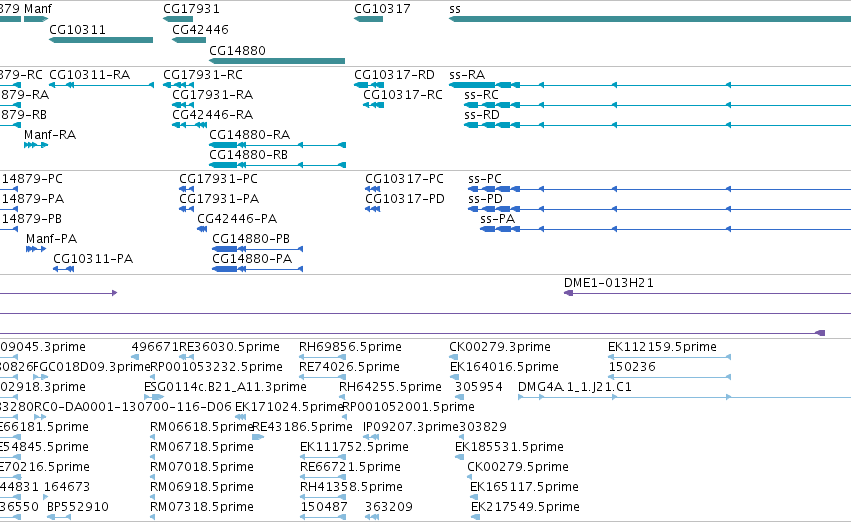Click the ss-RA transcript label

click(x=467, y=75)
